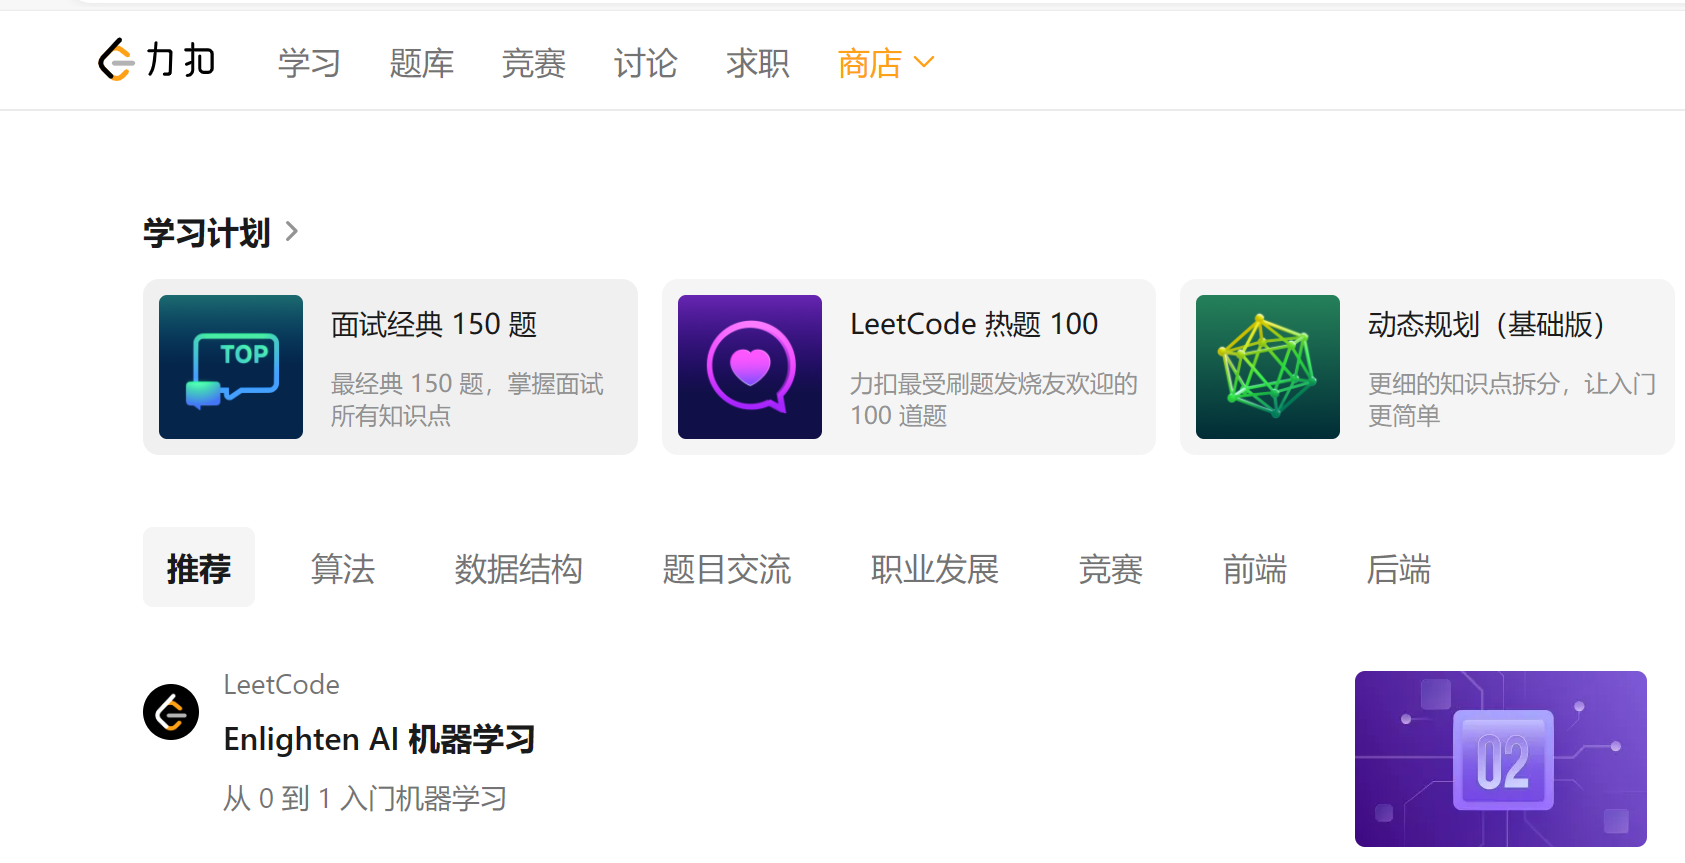1685x863 pixels.
Task: Select the 题目交流 tab
Action: tap(727, 569)
